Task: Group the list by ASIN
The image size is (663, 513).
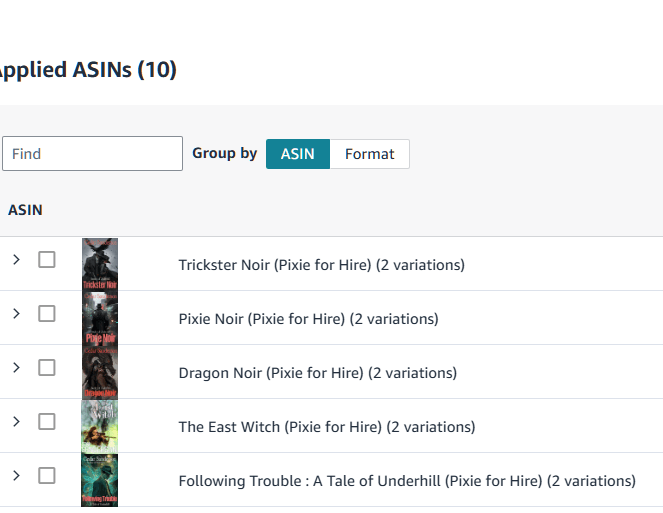Action: pyautogui.click(x=298, y=154)
